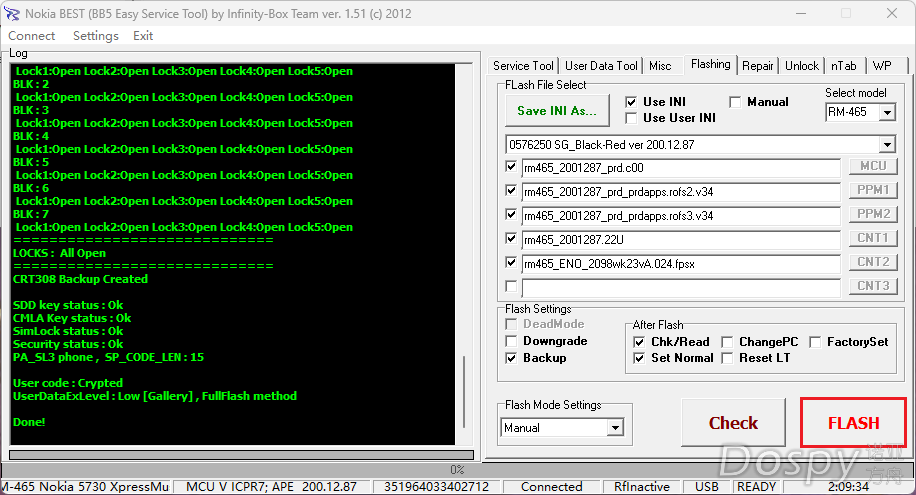The height and width of the screenshot is (495, 916).
Task: Open the nTab tab
Action: 844,65
